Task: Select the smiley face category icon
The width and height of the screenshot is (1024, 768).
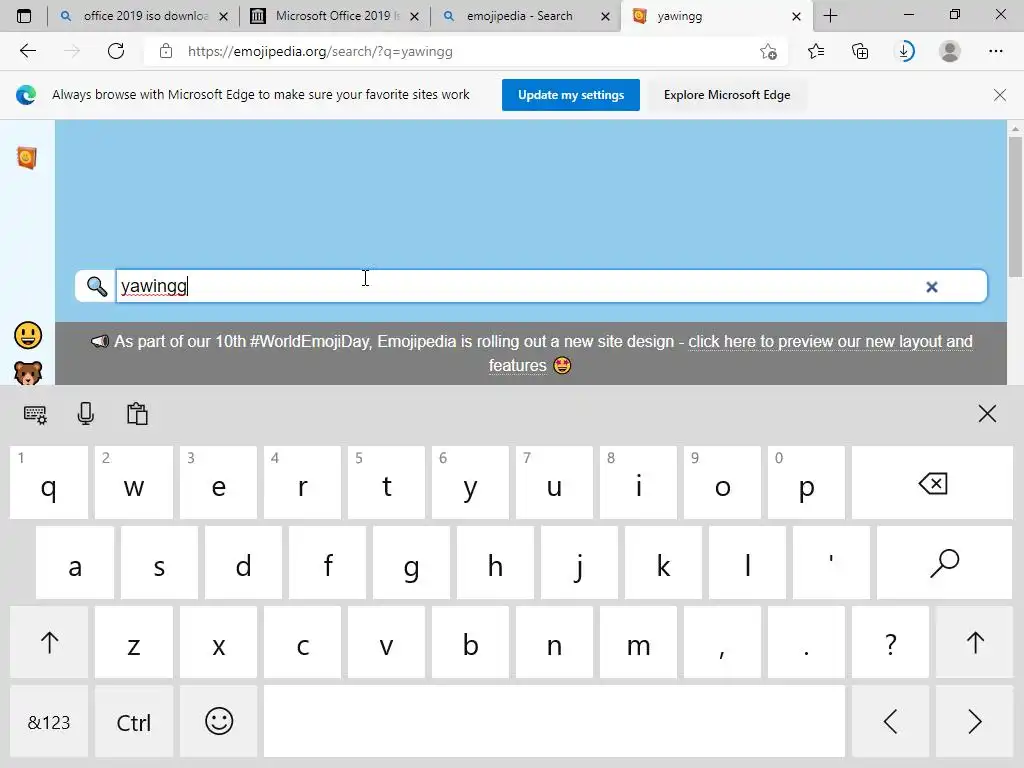Action: [28, 335]
